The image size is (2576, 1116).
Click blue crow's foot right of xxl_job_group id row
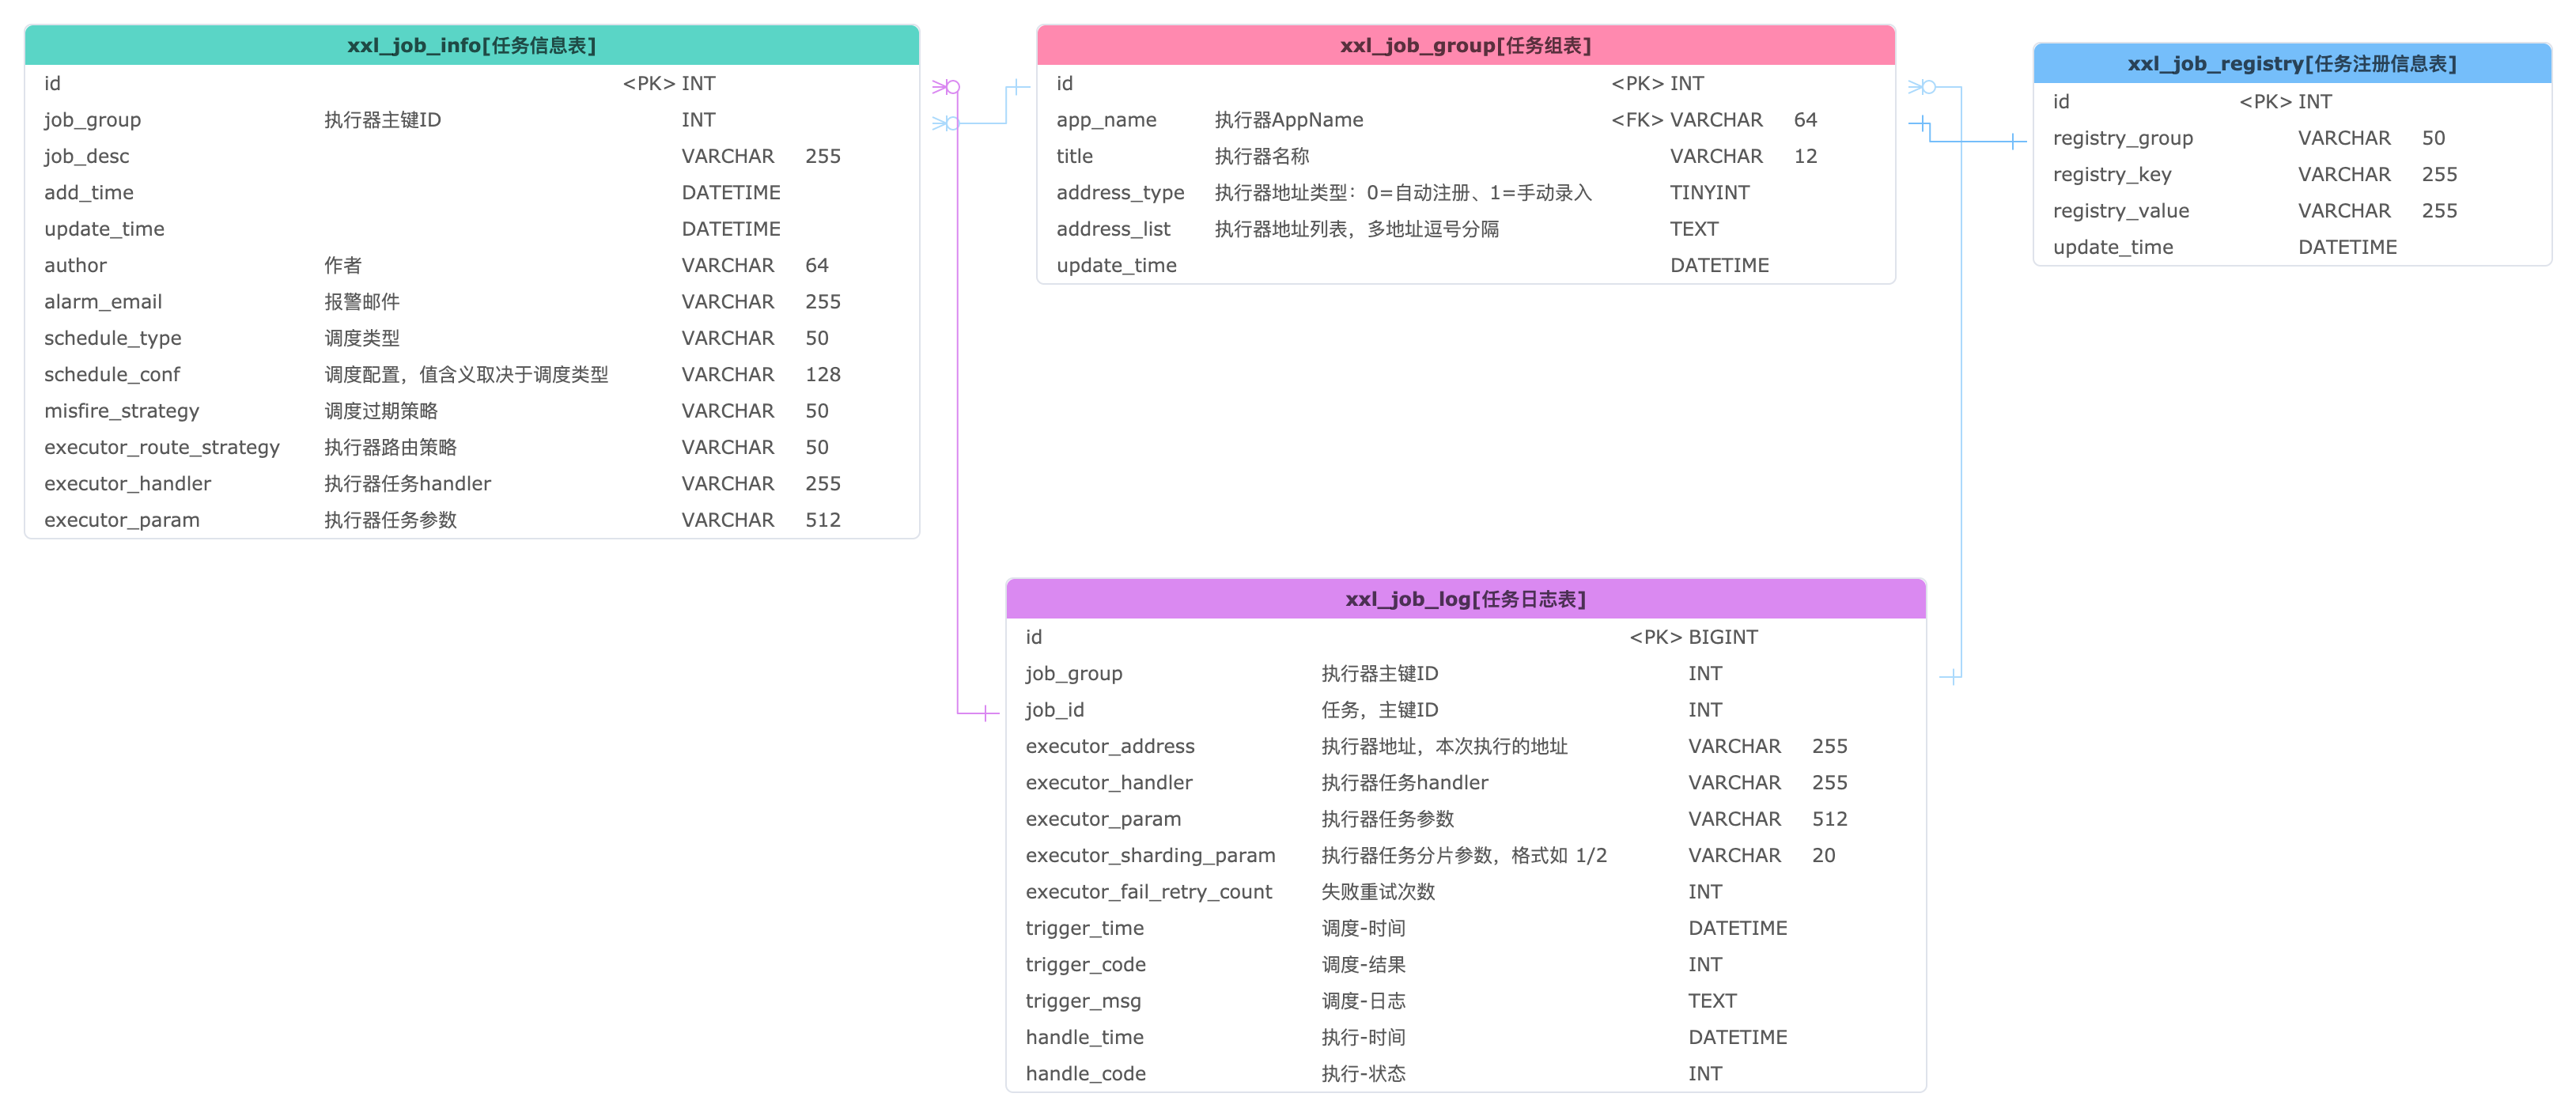point(1922,87)
